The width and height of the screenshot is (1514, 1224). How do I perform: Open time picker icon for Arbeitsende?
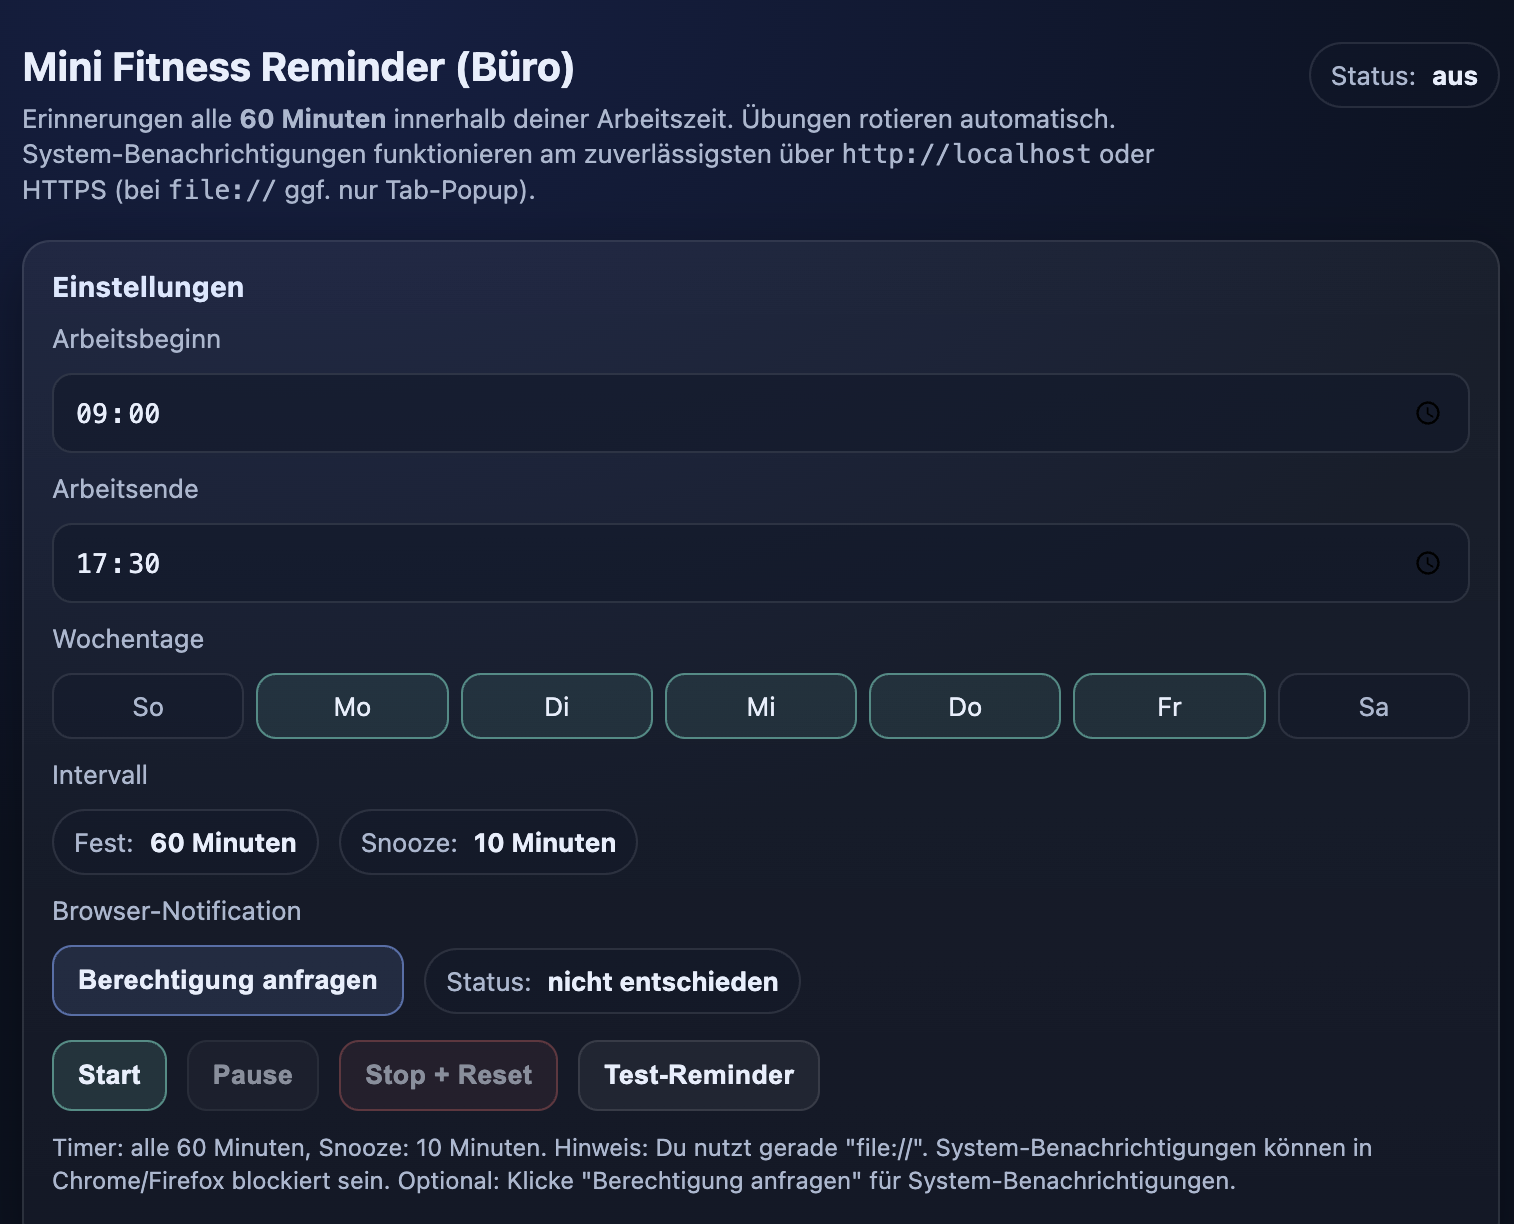(x=1427, y=563)
